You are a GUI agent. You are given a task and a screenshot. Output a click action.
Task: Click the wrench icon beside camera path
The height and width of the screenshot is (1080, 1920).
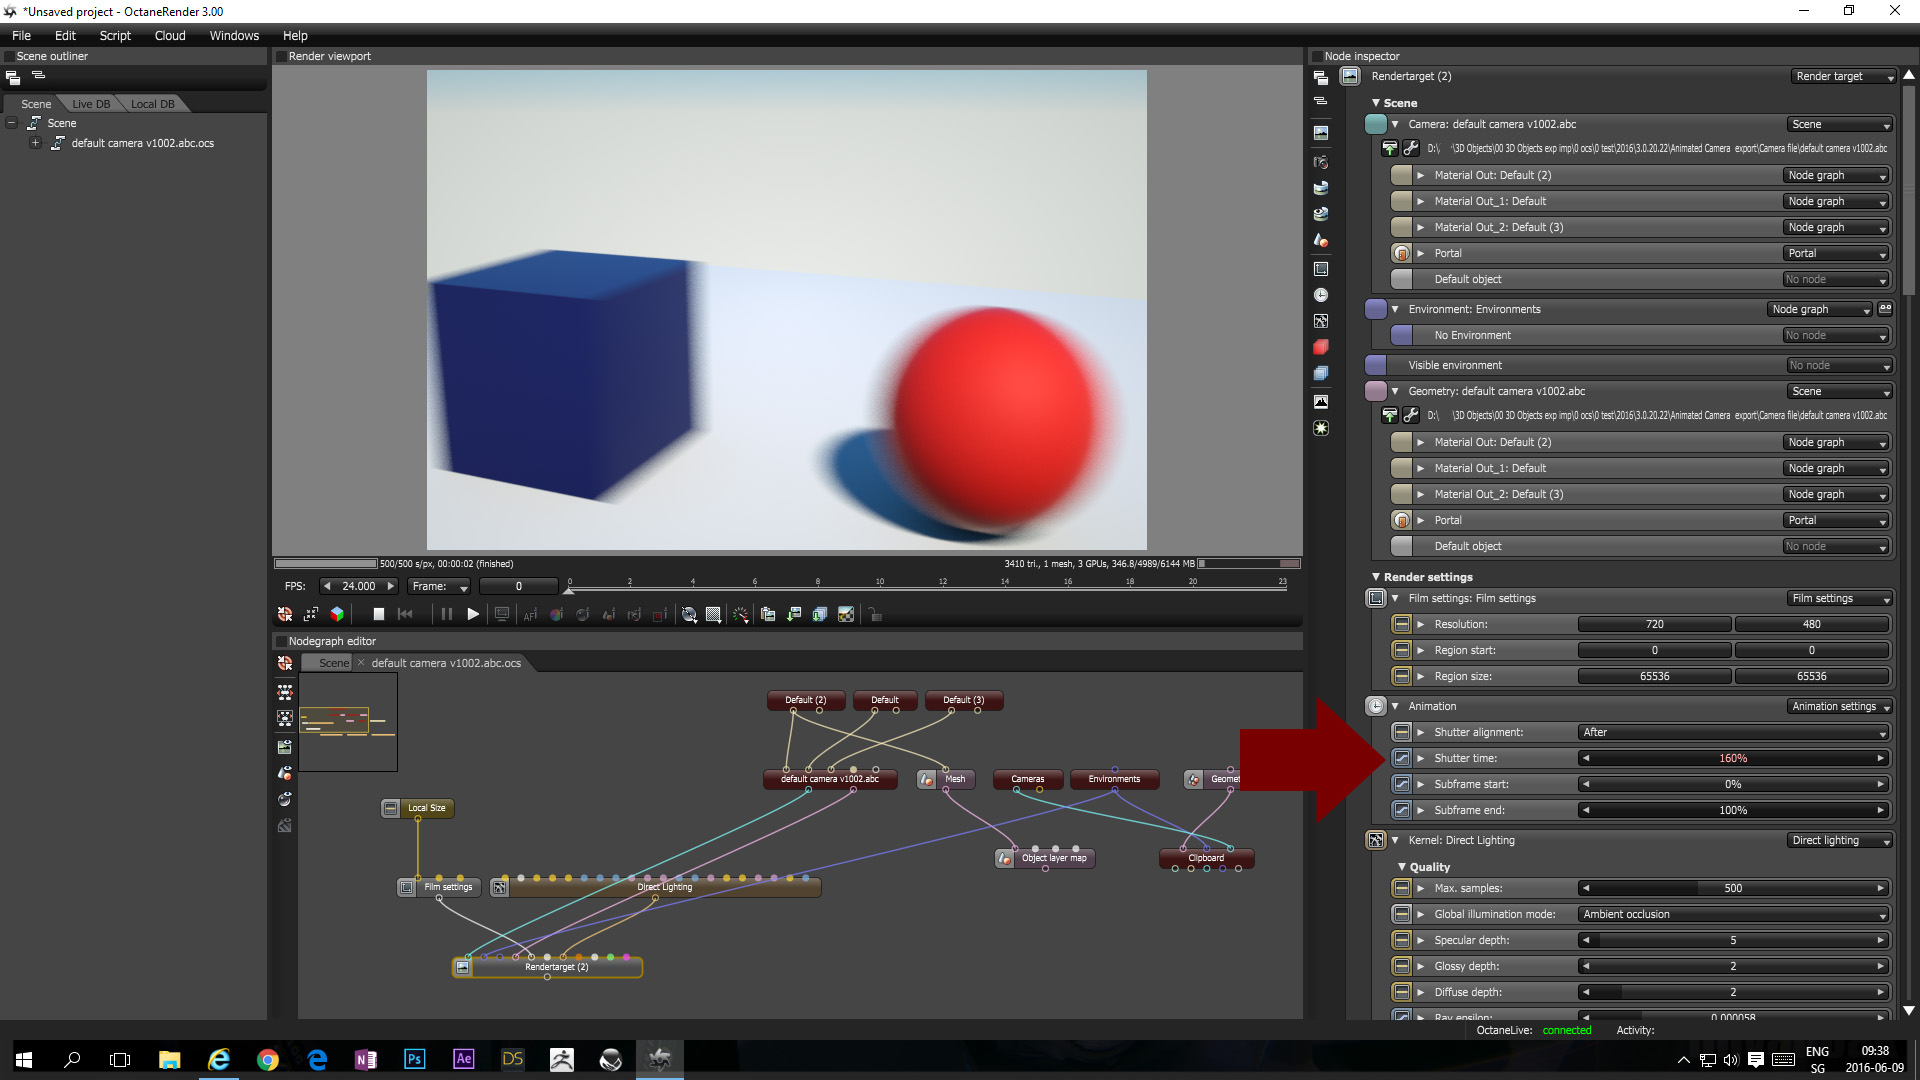1411,148
